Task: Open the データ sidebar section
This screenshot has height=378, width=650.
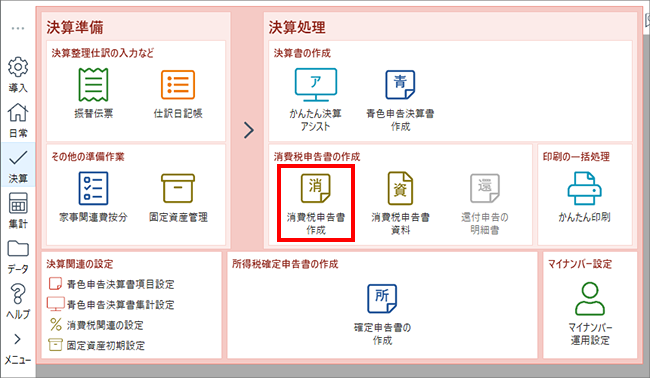Action: [x=18, y=257]
